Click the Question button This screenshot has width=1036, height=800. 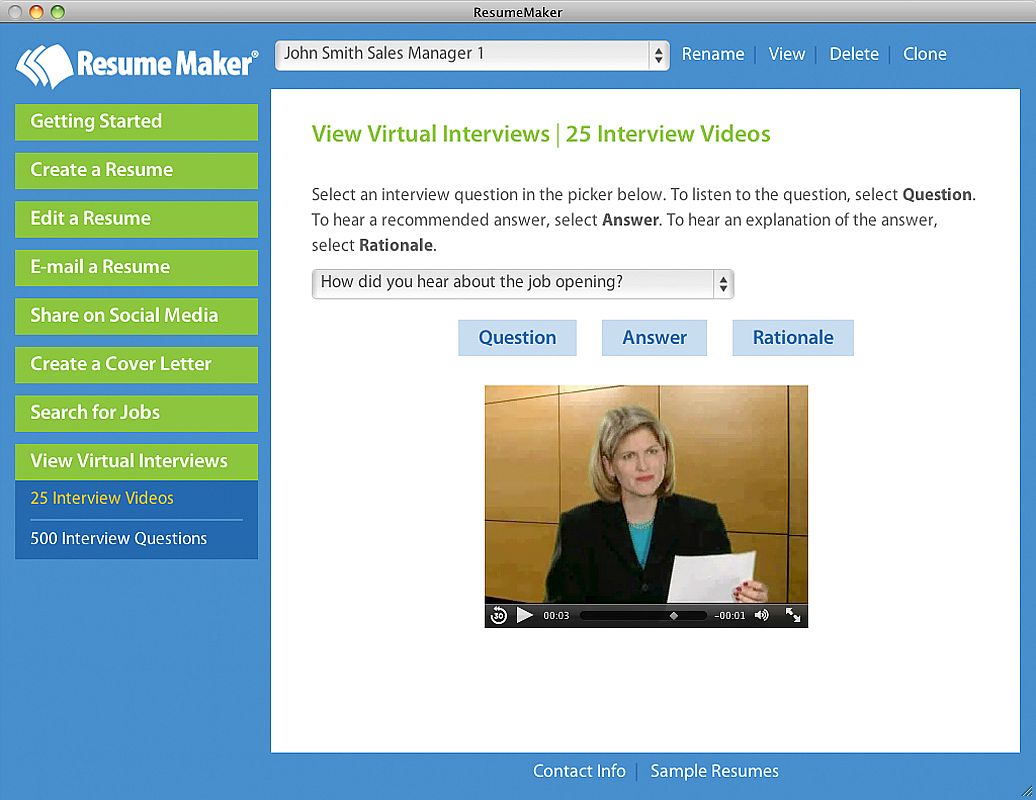pyautogui.click(x=517, y=338)
